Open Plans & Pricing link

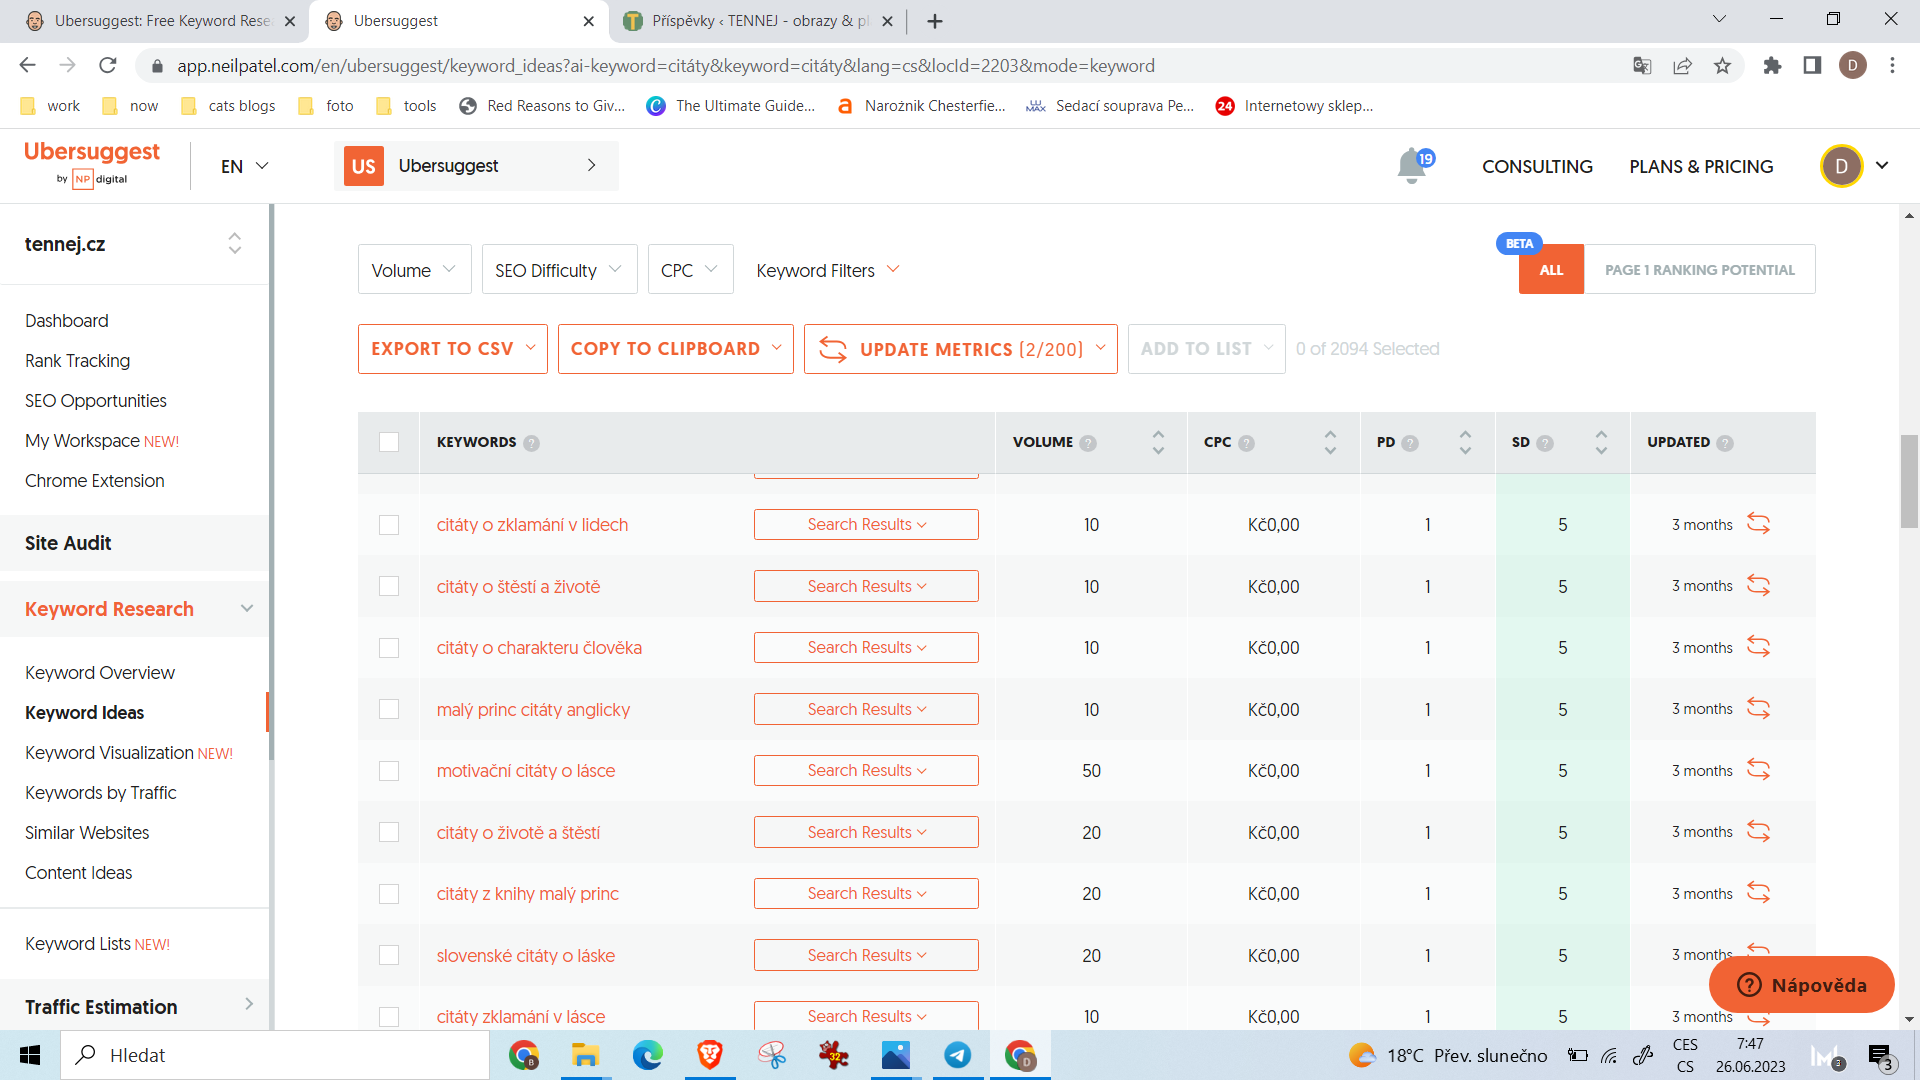point(1701,167)
